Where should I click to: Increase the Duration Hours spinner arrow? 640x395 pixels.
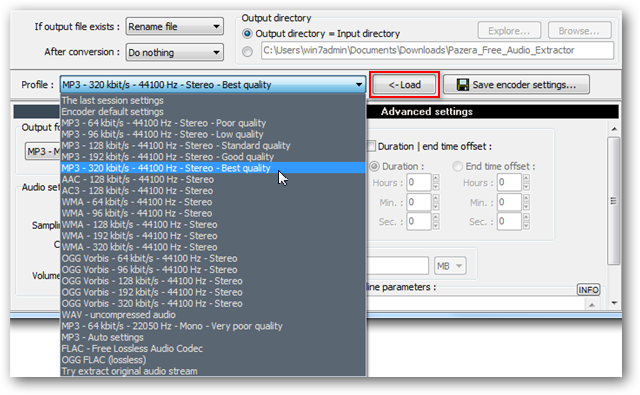point(436,178)
